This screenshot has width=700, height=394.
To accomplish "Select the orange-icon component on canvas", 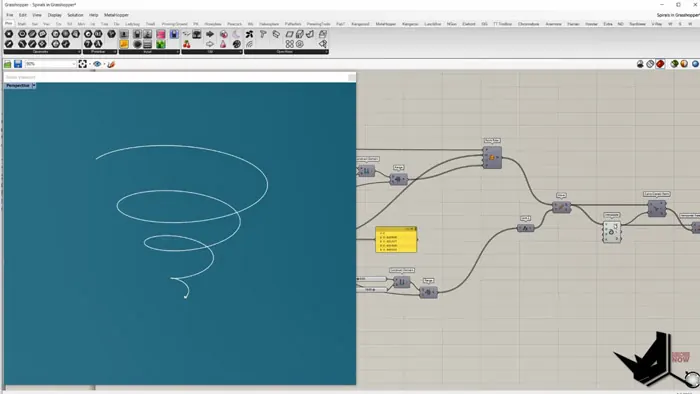I will click(x=492, y=158).
